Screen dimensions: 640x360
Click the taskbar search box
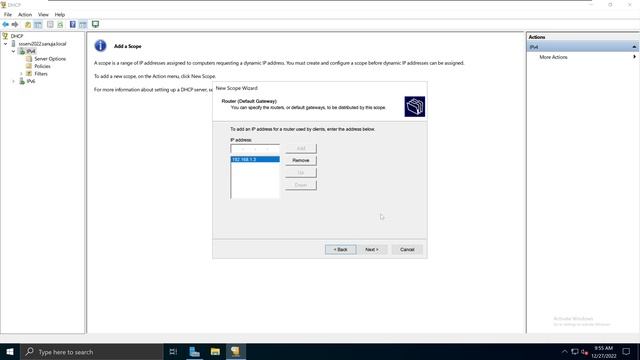pos(91,351)
